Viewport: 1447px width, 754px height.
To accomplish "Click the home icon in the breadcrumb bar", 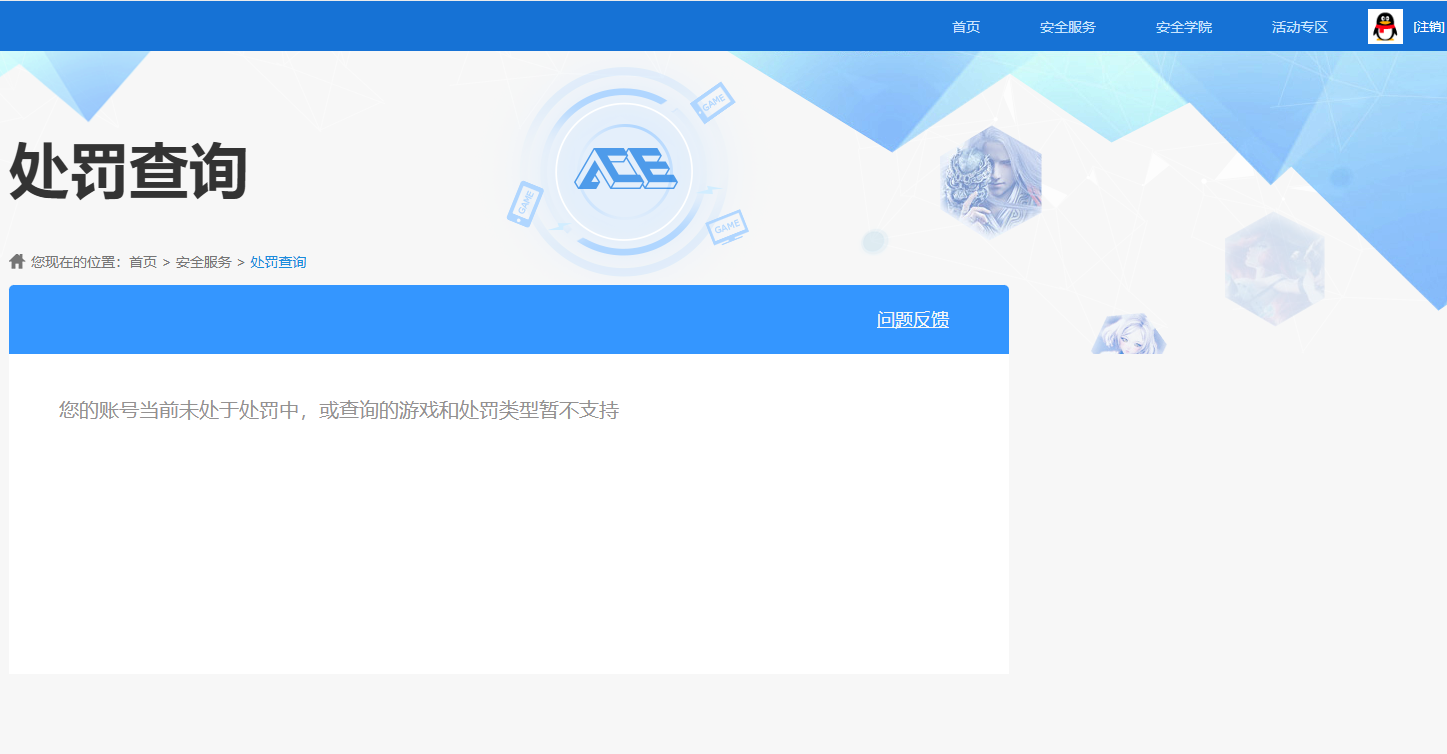I will pos(16,261).
